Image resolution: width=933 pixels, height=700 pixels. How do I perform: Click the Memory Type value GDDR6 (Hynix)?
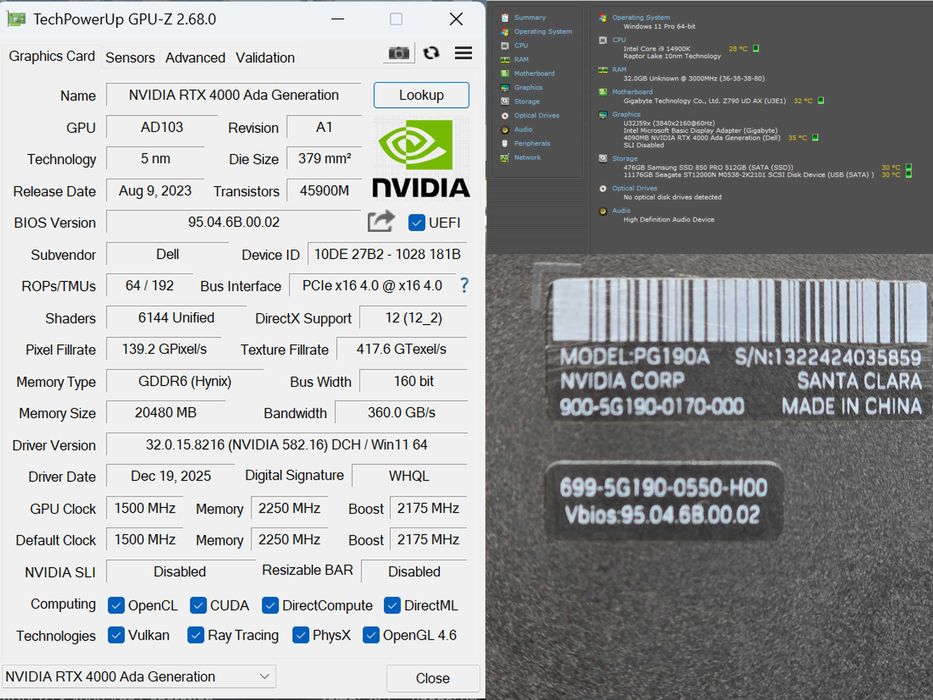(x=184, y=381)
